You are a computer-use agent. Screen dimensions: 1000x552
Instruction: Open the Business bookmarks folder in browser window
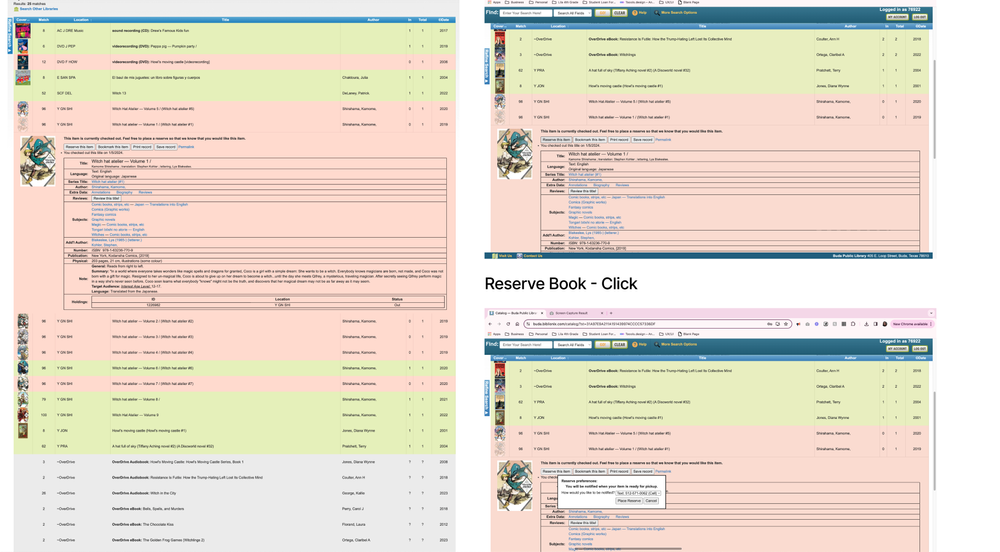point(514,334)
